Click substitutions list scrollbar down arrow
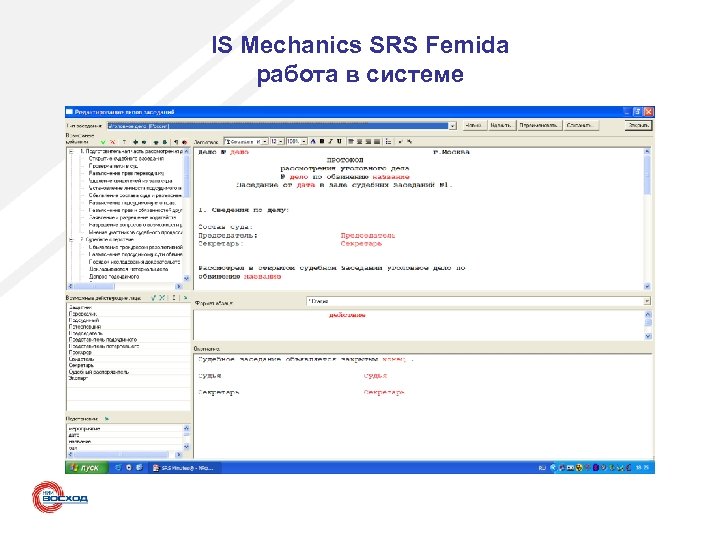This screenshot has width=720, height=540. point(186,446)
